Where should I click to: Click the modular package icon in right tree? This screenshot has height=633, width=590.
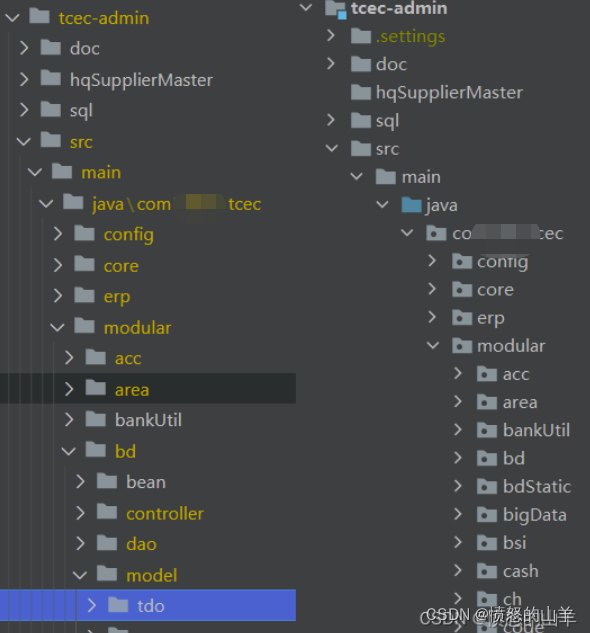(462, 346)
